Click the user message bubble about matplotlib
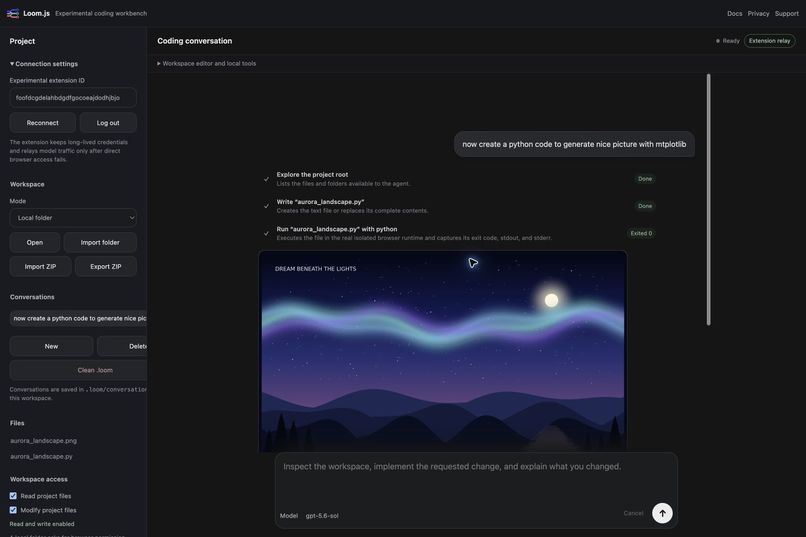Viewport: 806px width, 537px height. click(574, 144)
